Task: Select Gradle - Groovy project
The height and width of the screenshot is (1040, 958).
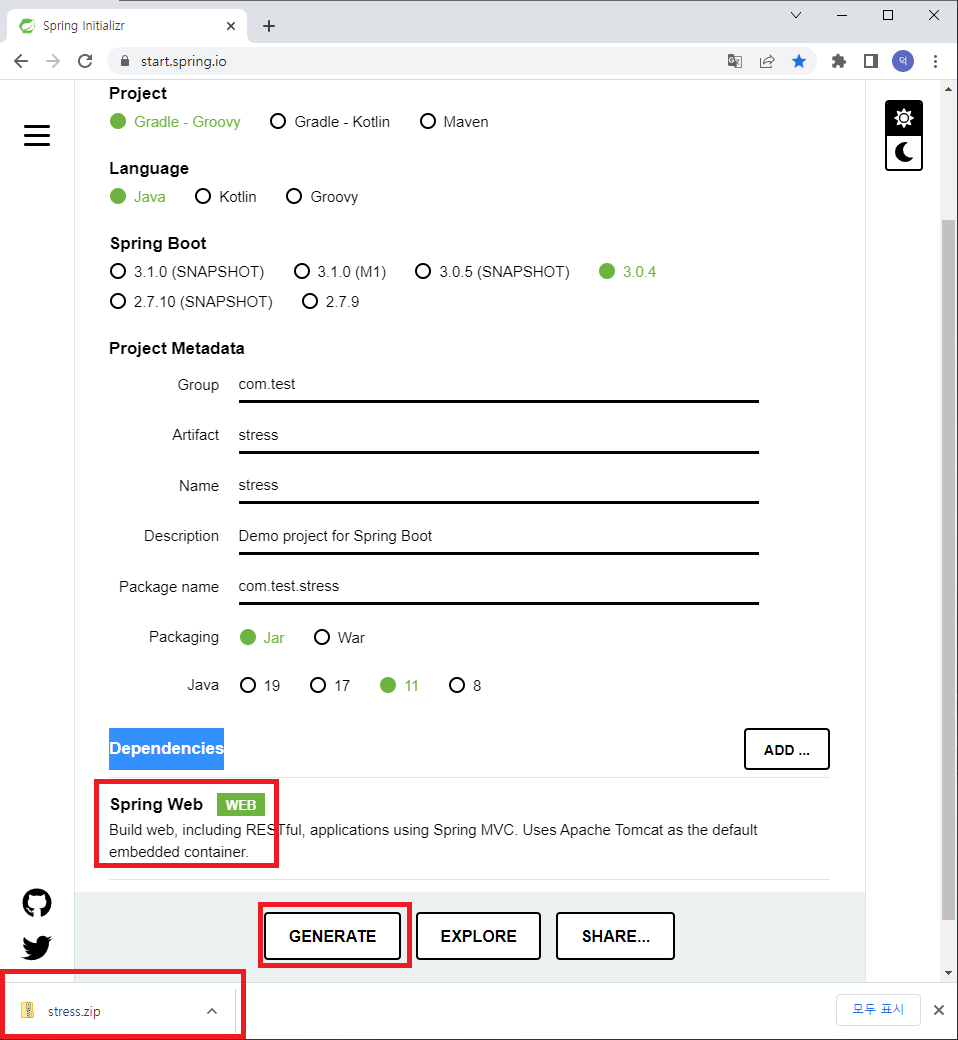Action: pyautogui.click(x=175, y=121)
